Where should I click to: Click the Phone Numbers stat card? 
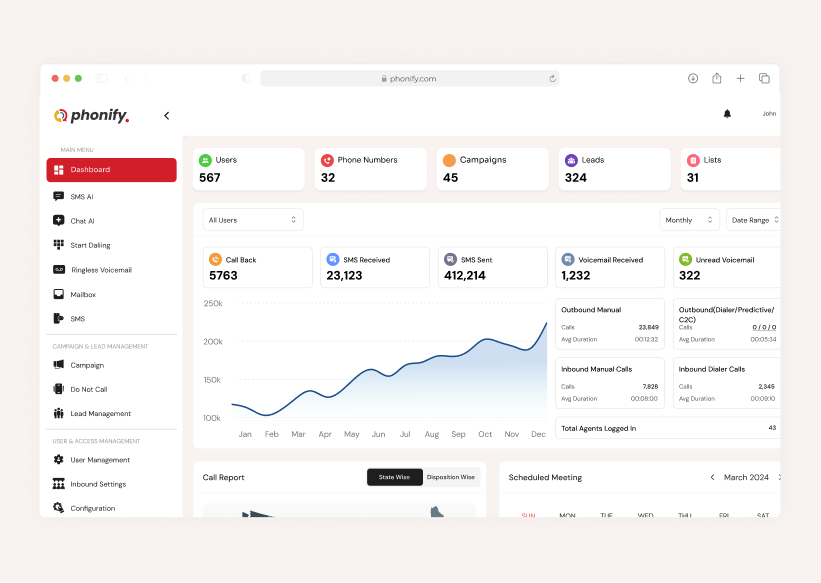pyautogui.click(x=369, y=169)
